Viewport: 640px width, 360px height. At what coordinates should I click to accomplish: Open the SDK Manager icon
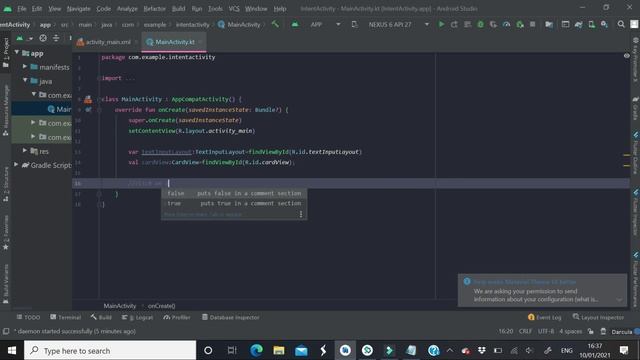pyautogui.click(x=604, y=24)
